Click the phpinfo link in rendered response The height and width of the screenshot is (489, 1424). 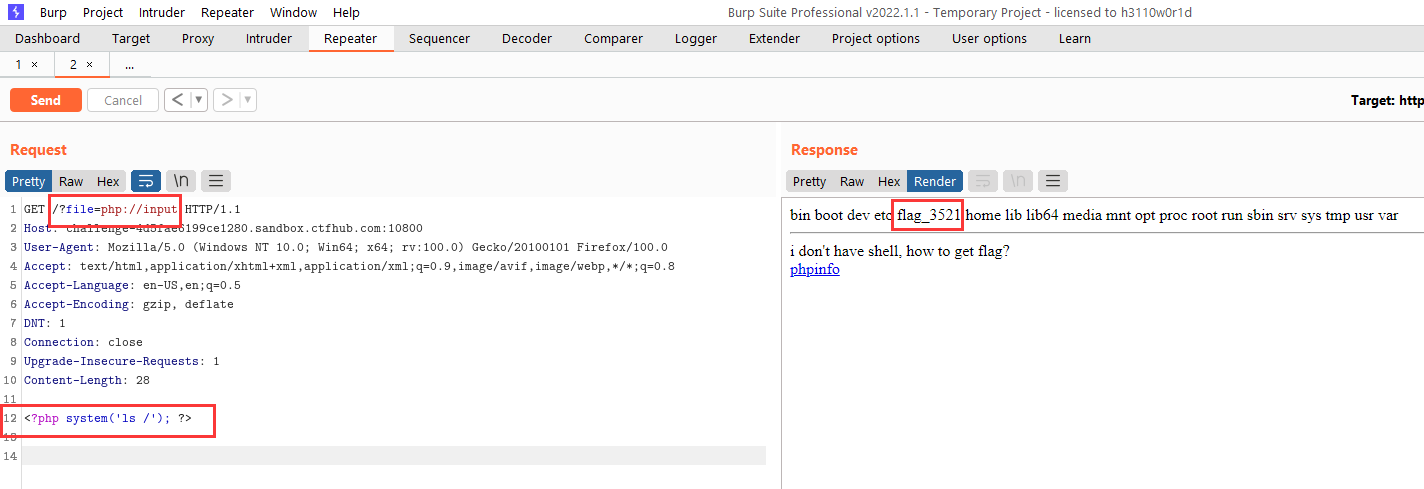(x=815, y=270)
